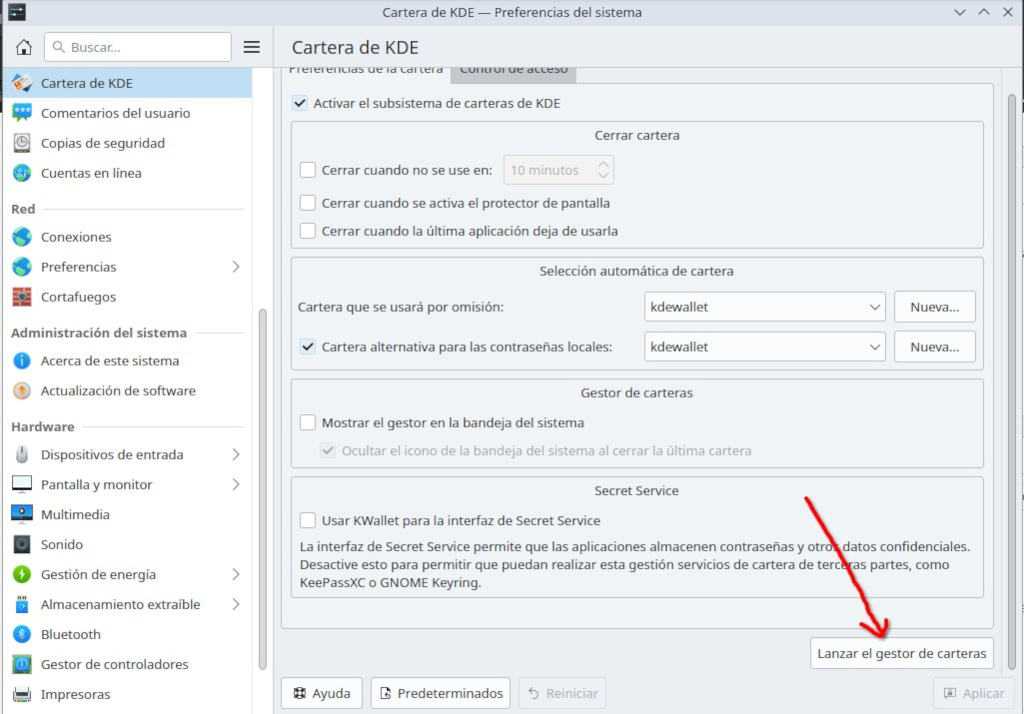
Task: Expand the Almacenamiento extraíble arrow
Action: (x=236, y=604)
